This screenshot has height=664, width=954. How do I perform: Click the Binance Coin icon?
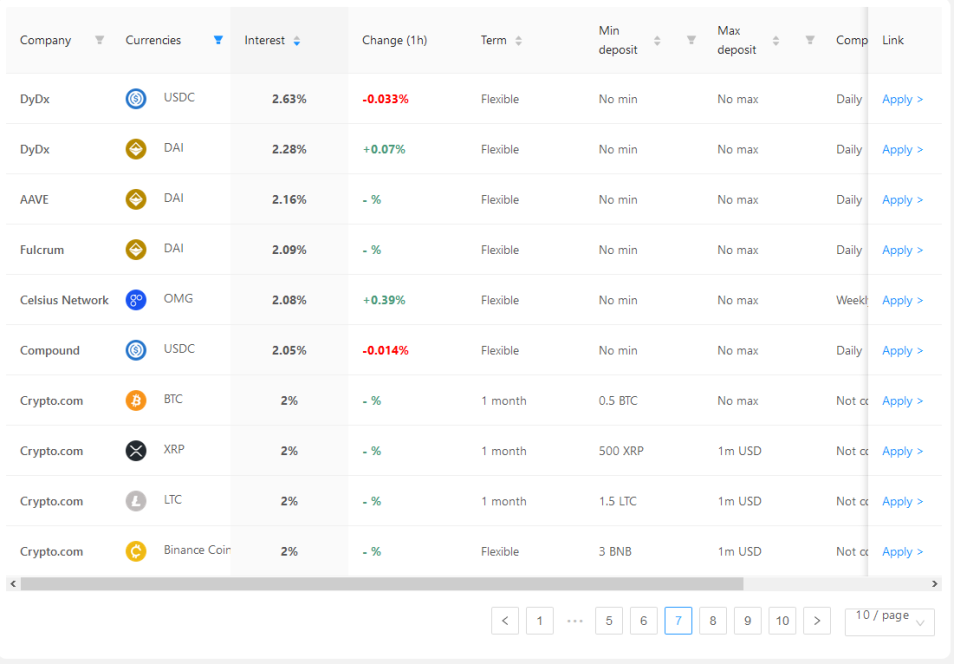point(136,551)
